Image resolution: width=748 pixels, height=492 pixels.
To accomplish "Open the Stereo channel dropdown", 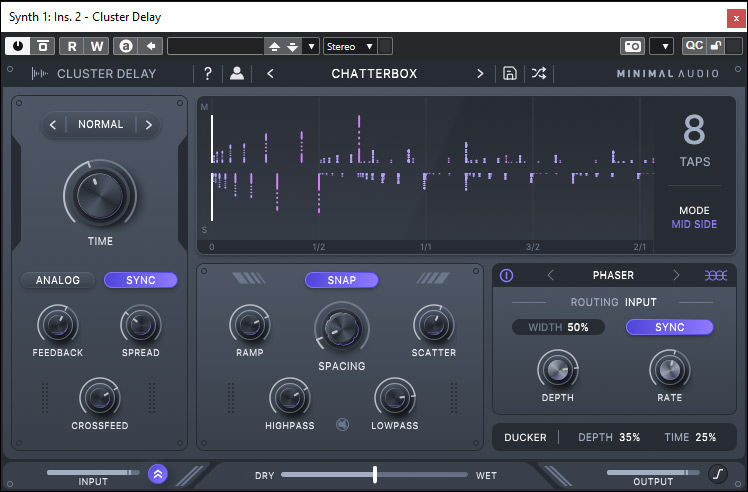I will click(349, 46).
